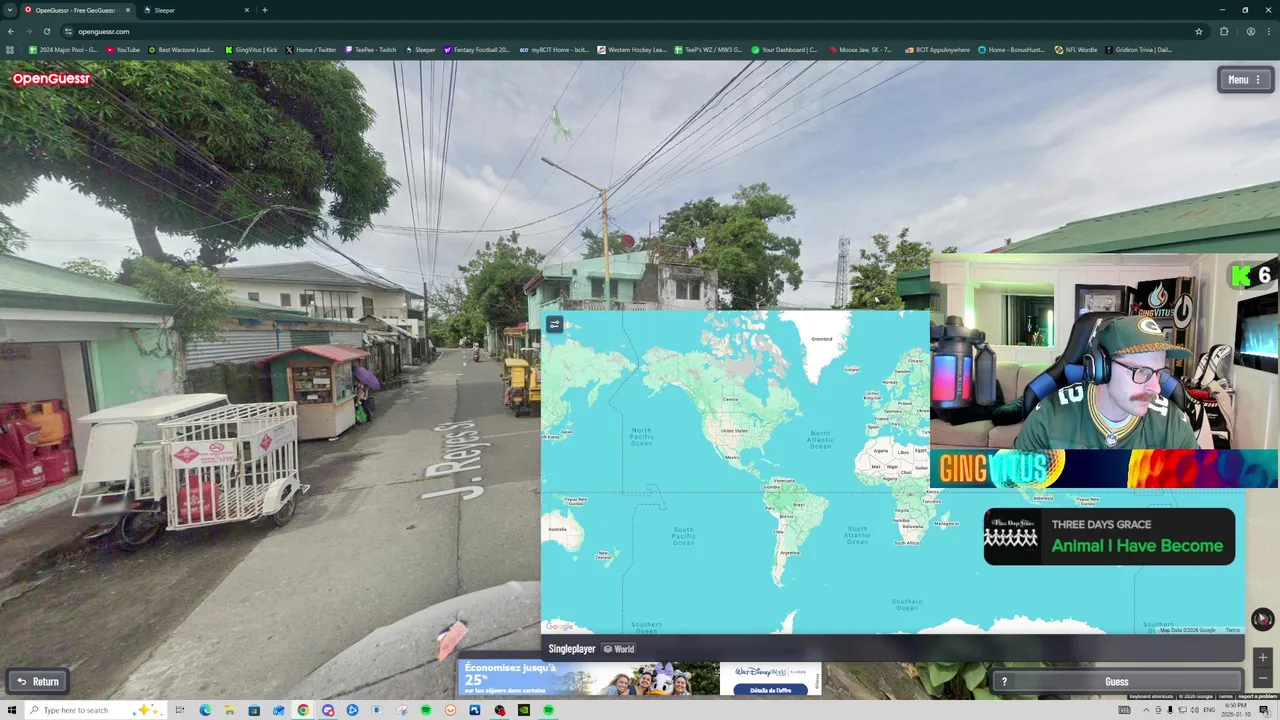Open the 2024 Major Pool bookmark

pyautogui.click(x=62, y=49)
